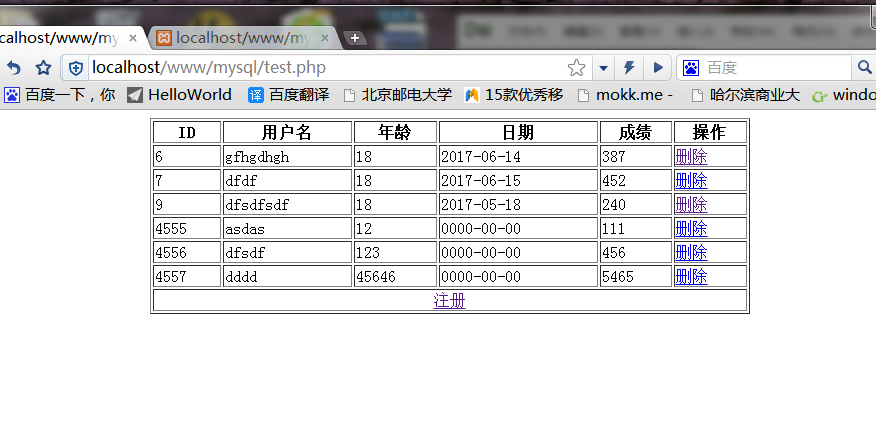Click the score cell 240
876x423 pixels.
pos(636,205)
